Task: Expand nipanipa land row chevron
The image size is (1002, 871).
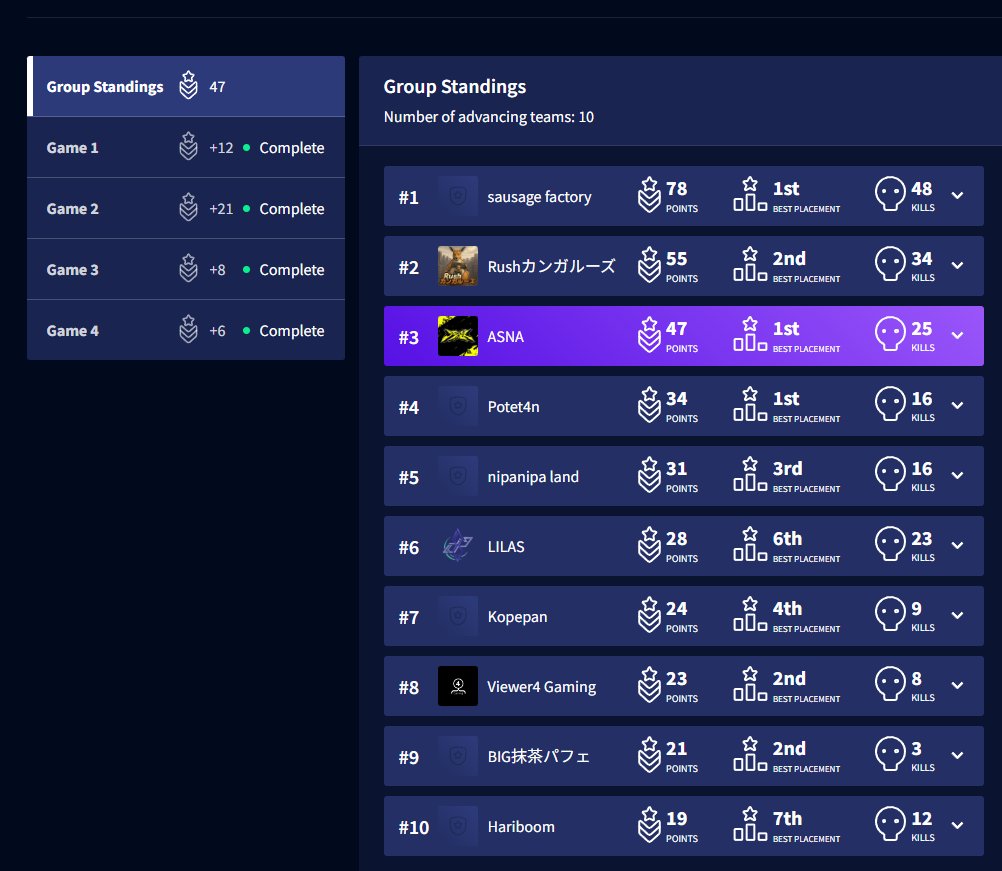Action: tap(957, 475)
